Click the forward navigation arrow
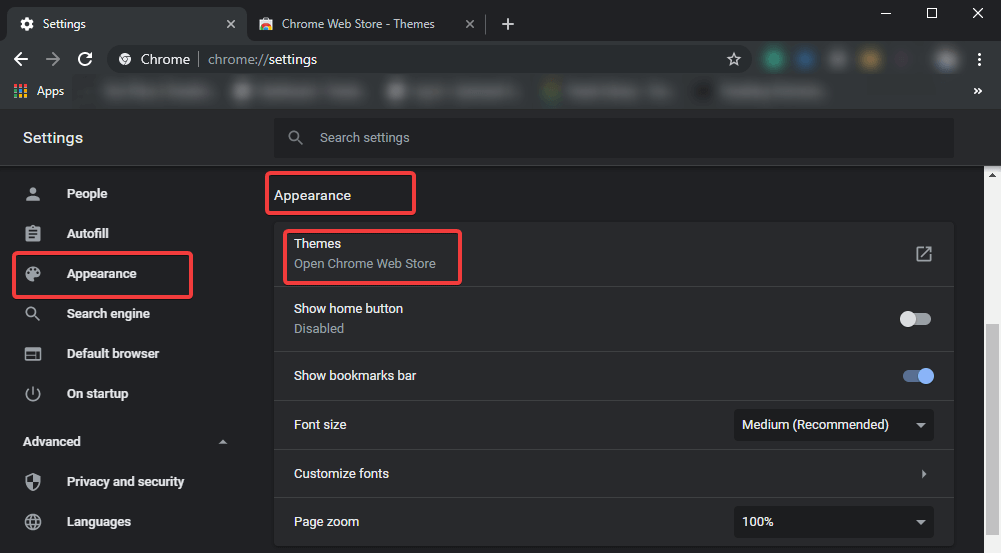 (53, 59)
